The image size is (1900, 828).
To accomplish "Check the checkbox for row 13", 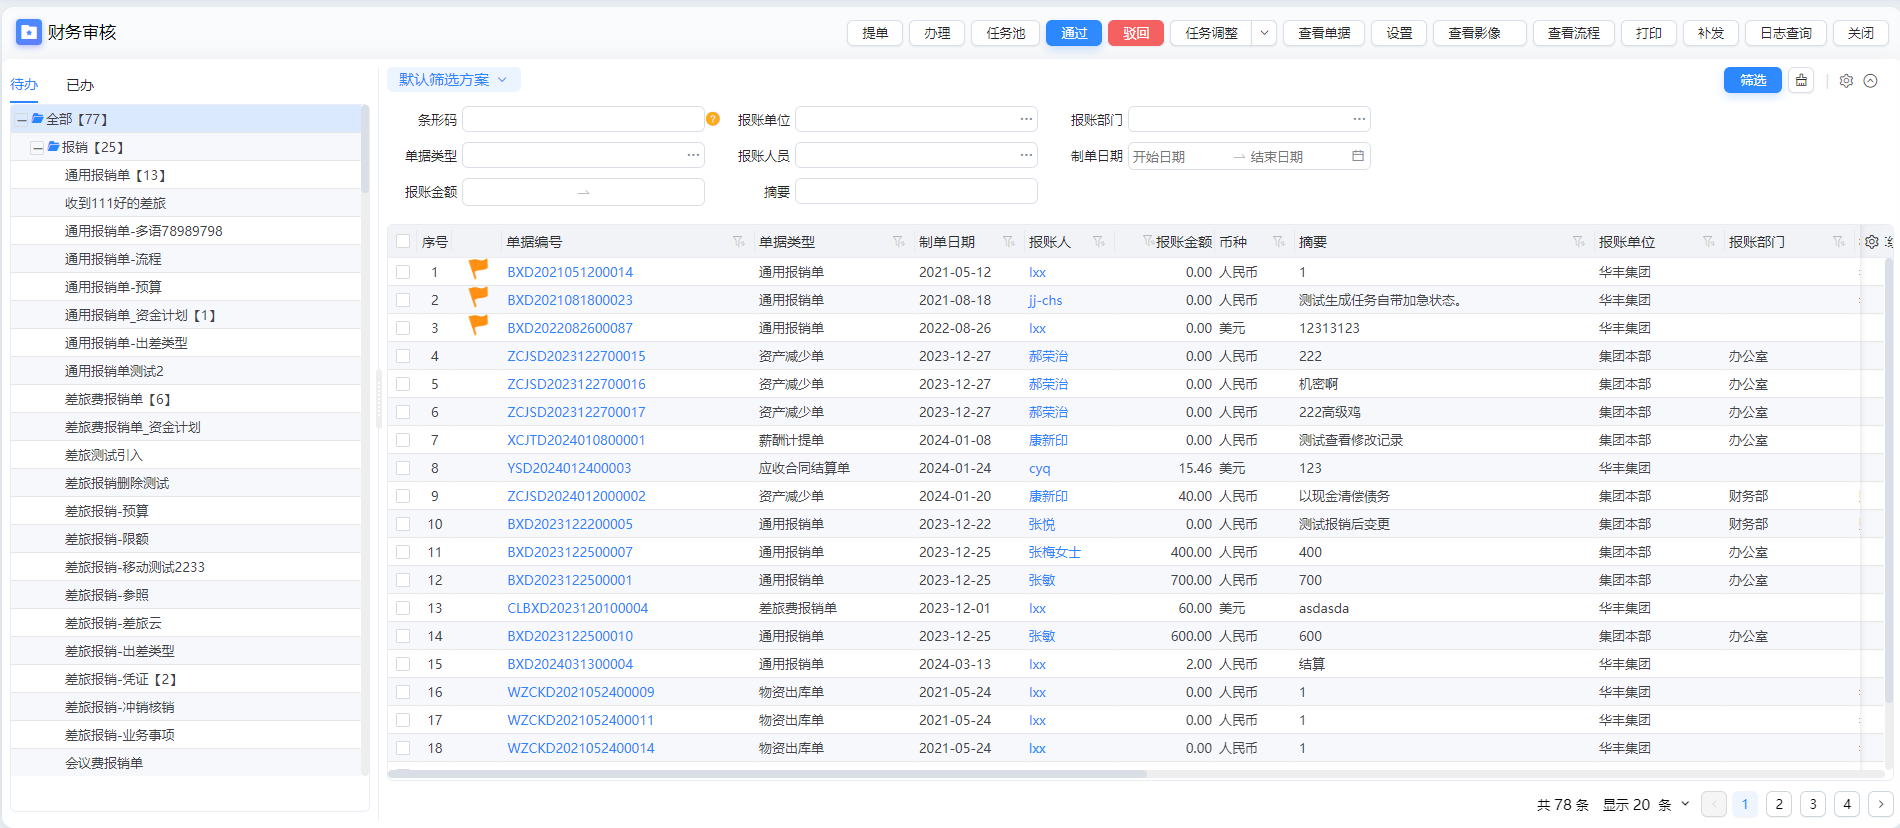I will [x=403, y=608].
